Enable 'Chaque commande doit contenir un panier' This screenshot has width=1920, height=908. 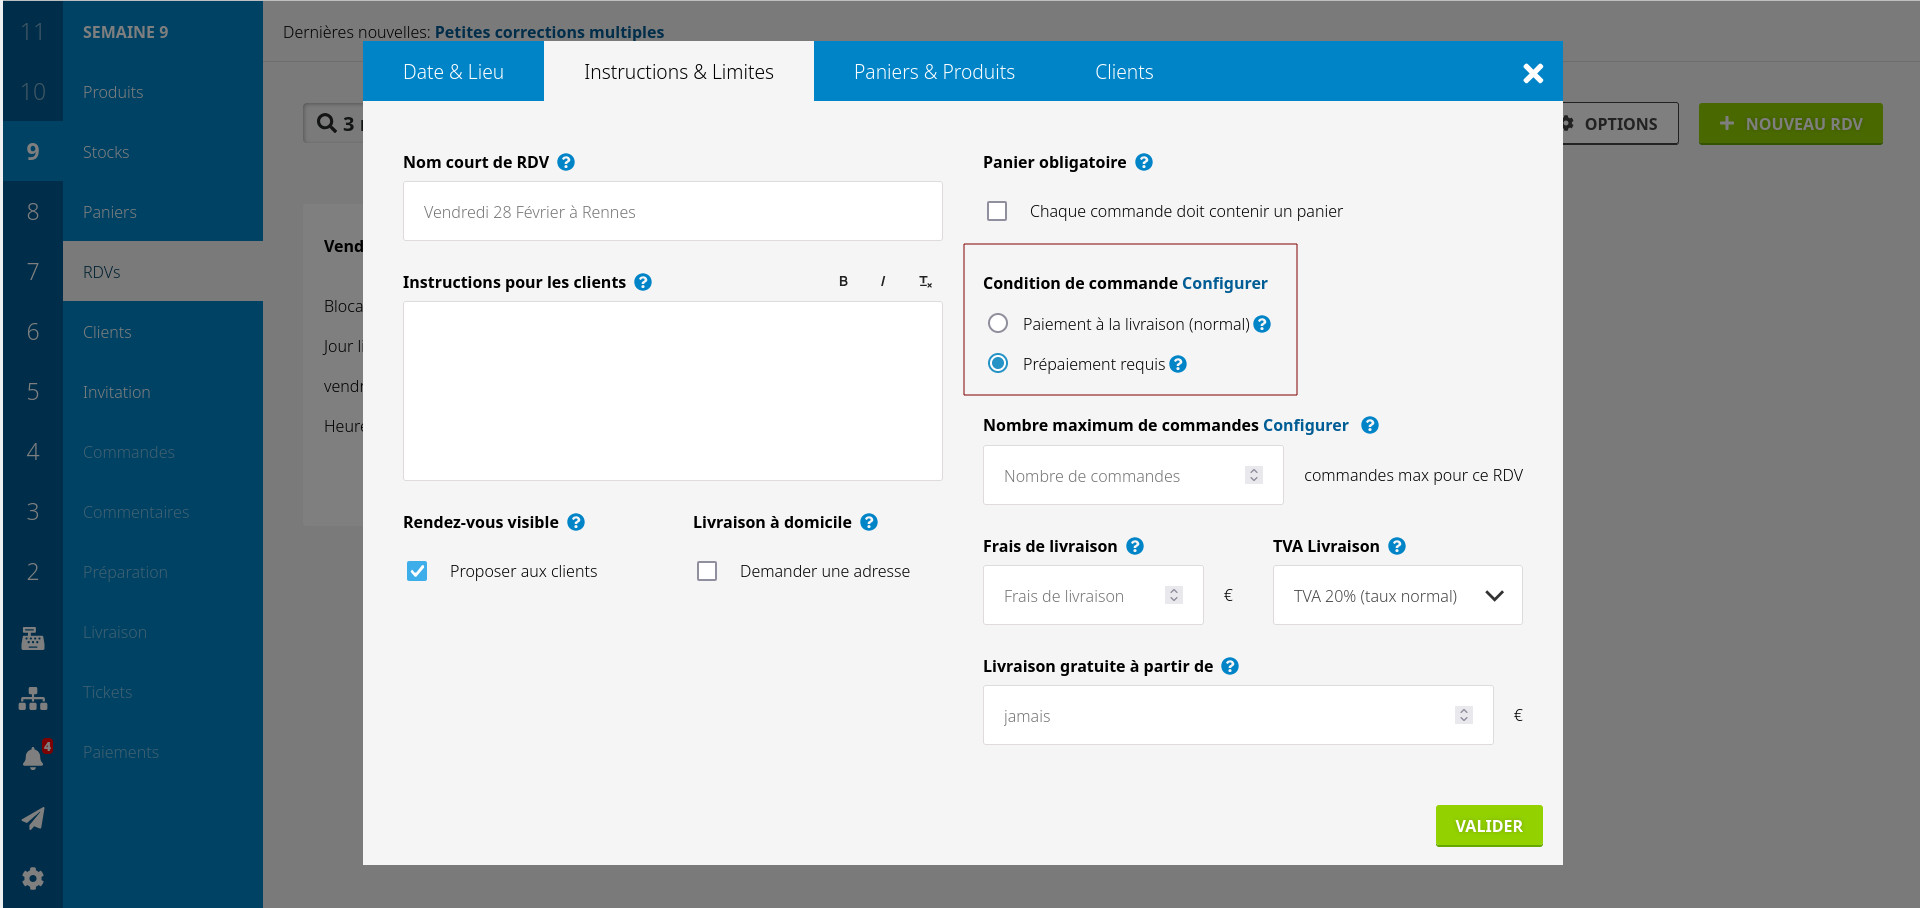click(997, 211)
